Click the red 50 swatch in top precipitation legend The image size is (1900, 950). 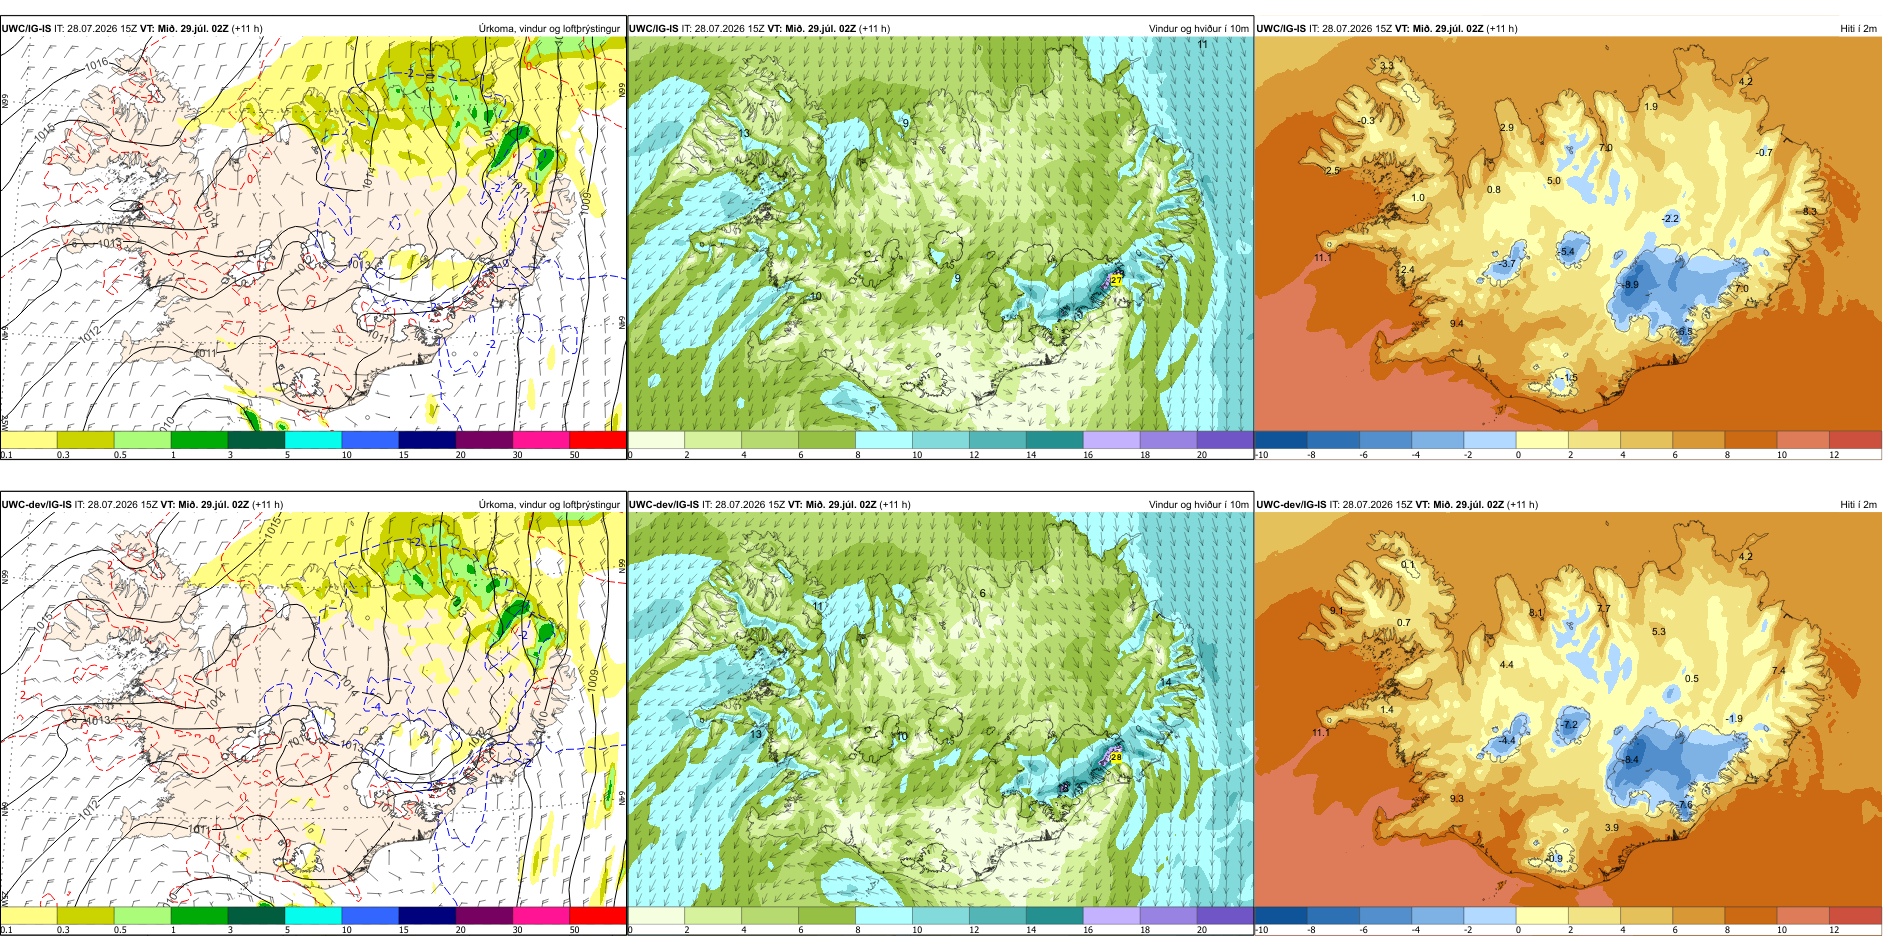point(597,440)
